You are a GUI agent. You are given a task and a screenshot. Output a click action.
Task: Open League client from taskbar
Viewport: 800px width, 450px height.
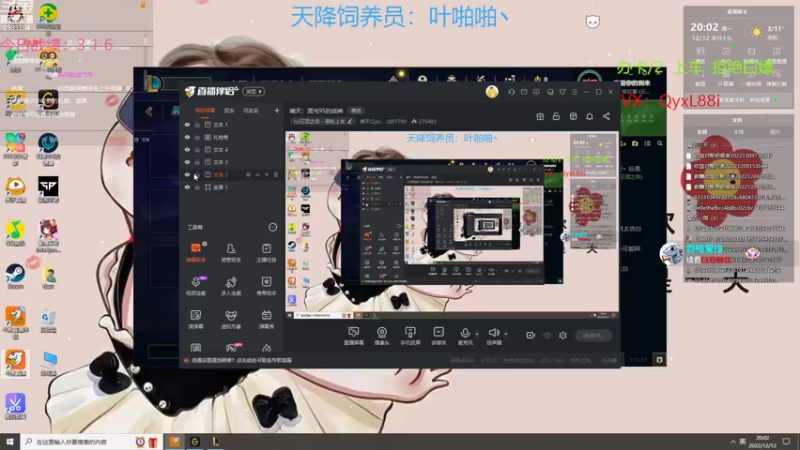point(216,441)
